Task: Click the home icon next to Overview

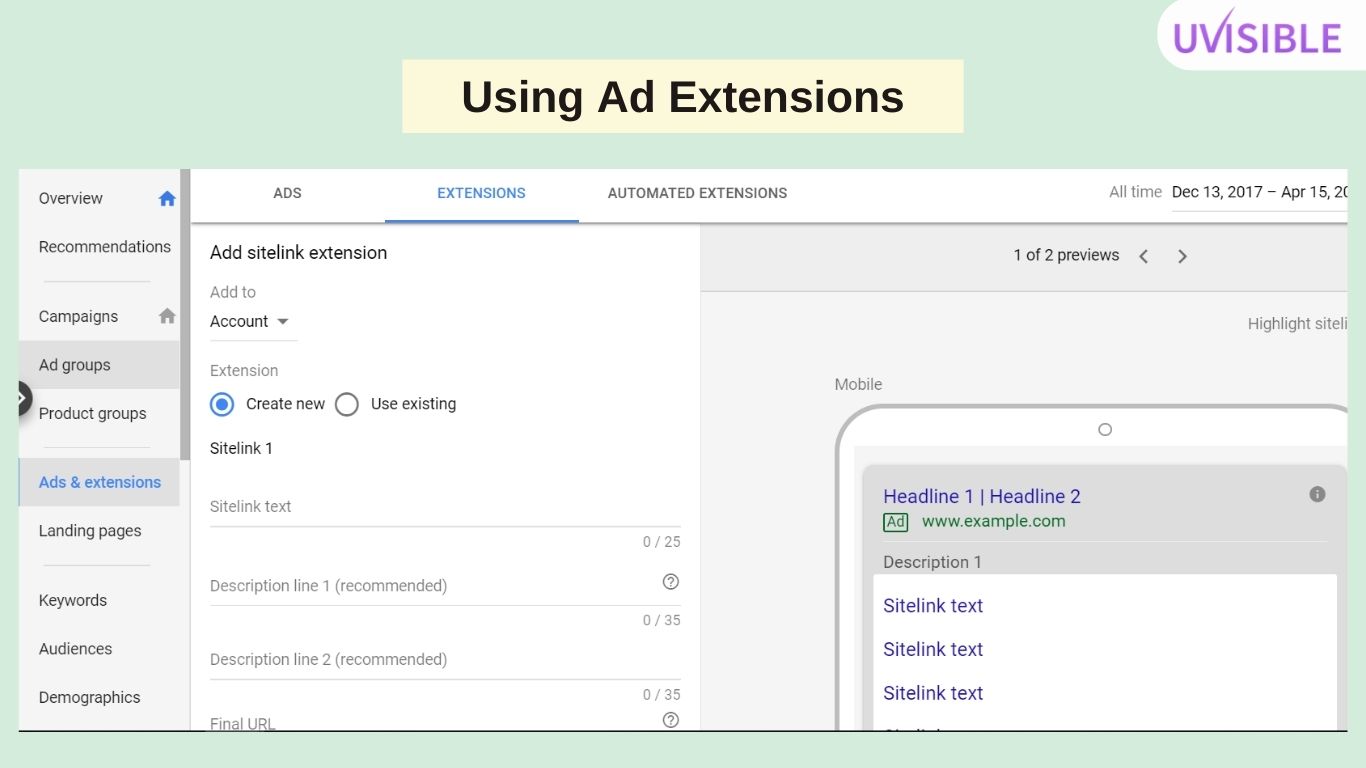Action: click(166, 198)
